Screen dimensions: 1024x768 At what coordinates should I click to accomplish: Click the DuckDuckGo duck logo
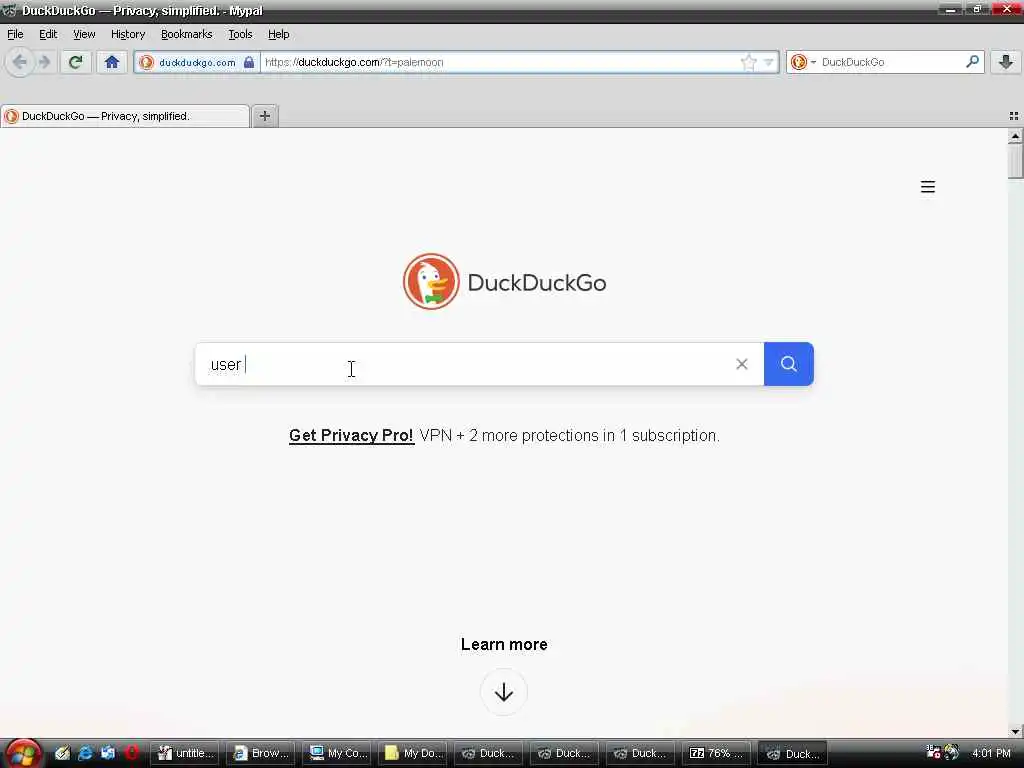tap(431, 281)
